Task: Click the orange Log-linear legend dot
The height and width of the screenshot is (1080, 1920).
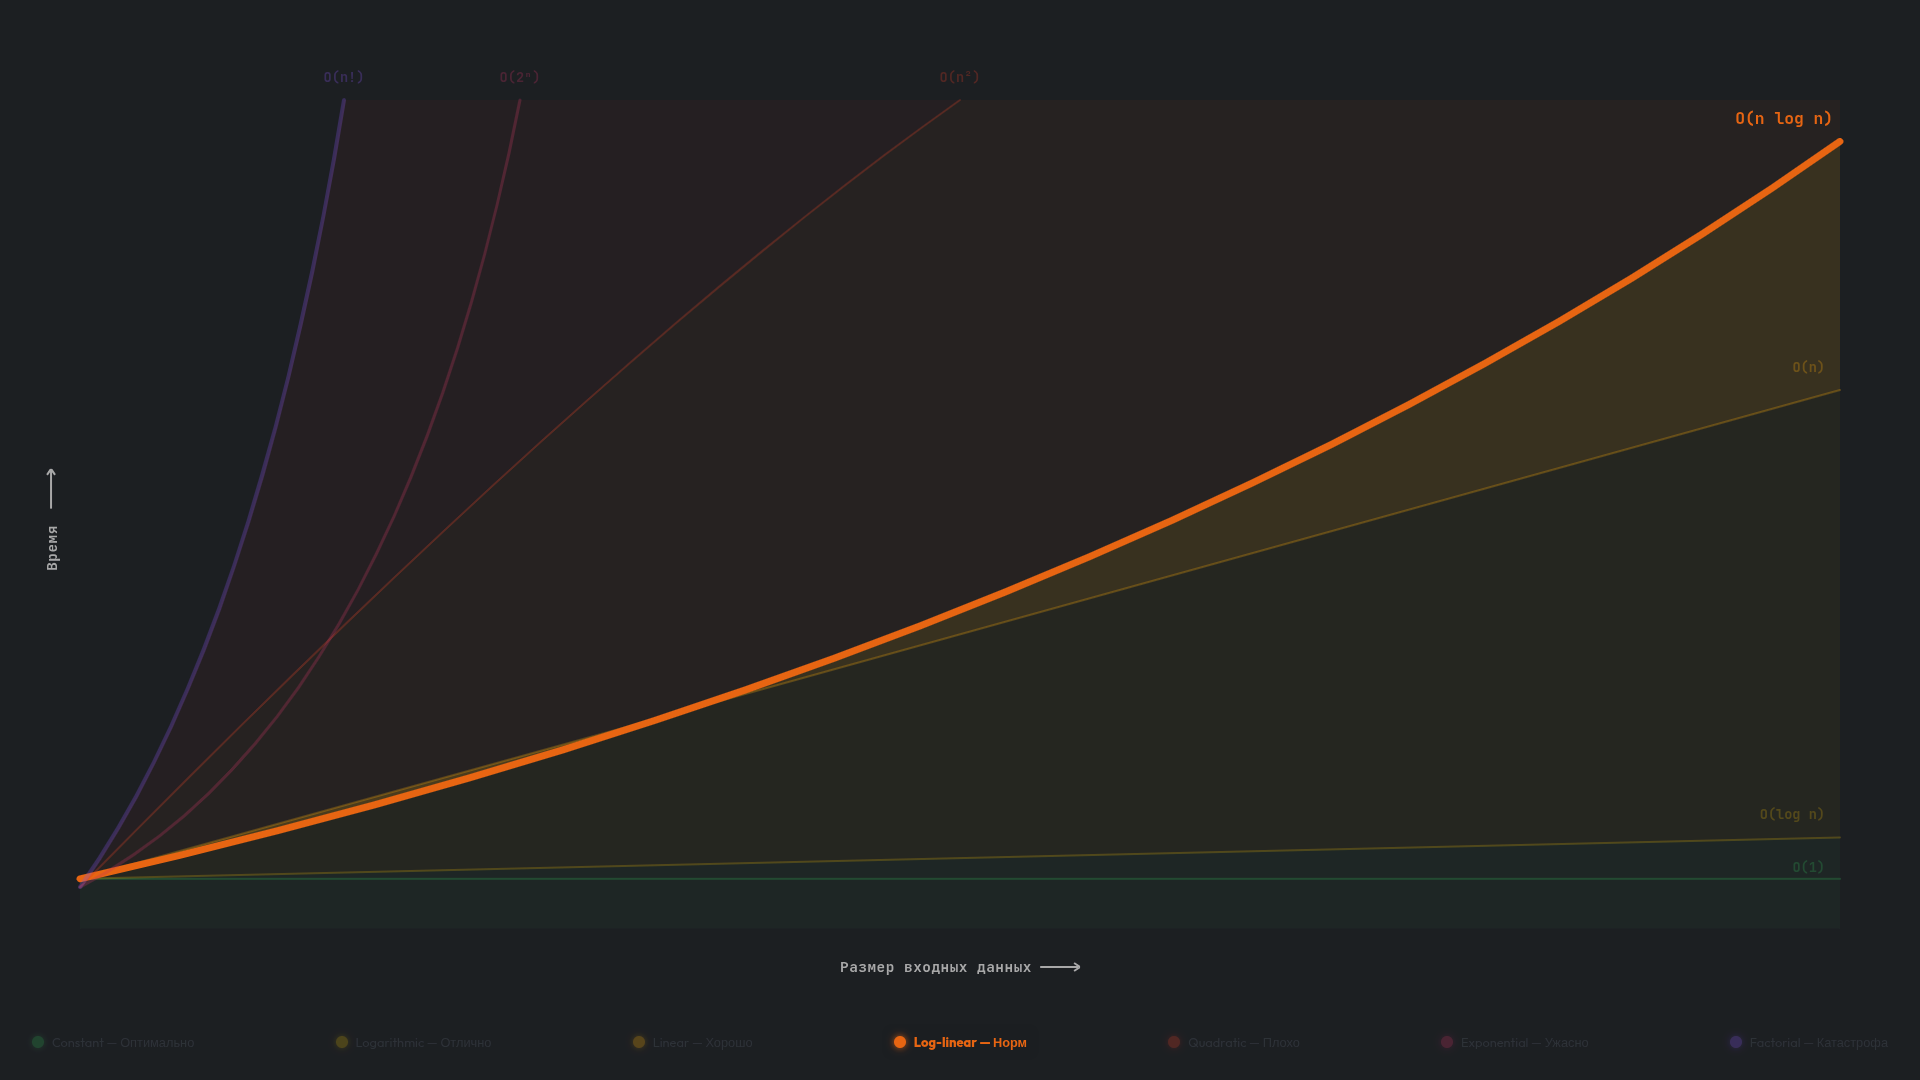Action: pos(900,1042)
